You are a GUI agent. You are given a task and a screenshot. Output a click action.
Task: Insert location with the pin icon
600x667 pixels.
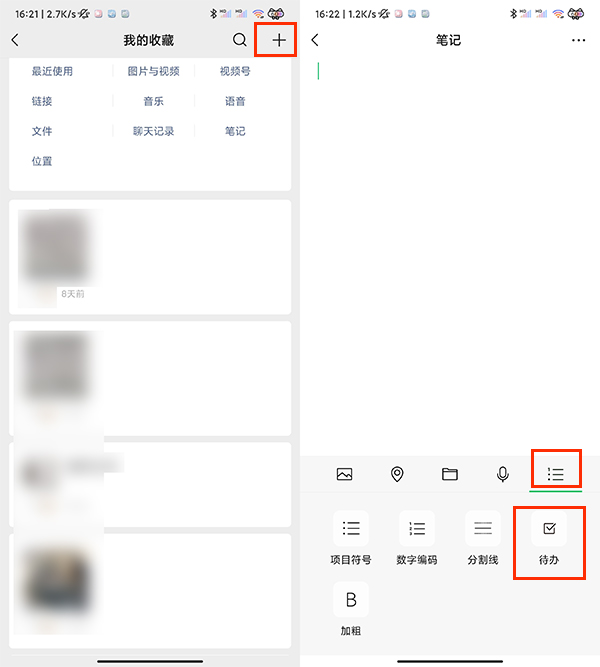pos(397,474)
